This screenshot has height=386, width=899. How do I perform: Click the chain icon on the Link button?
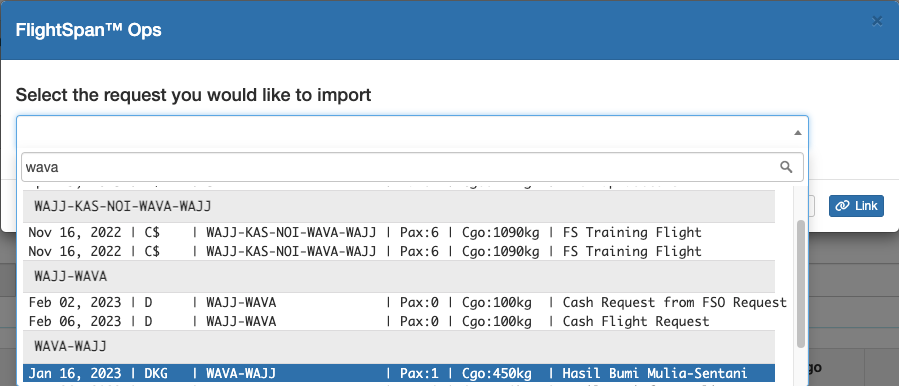tap(842, 206)
